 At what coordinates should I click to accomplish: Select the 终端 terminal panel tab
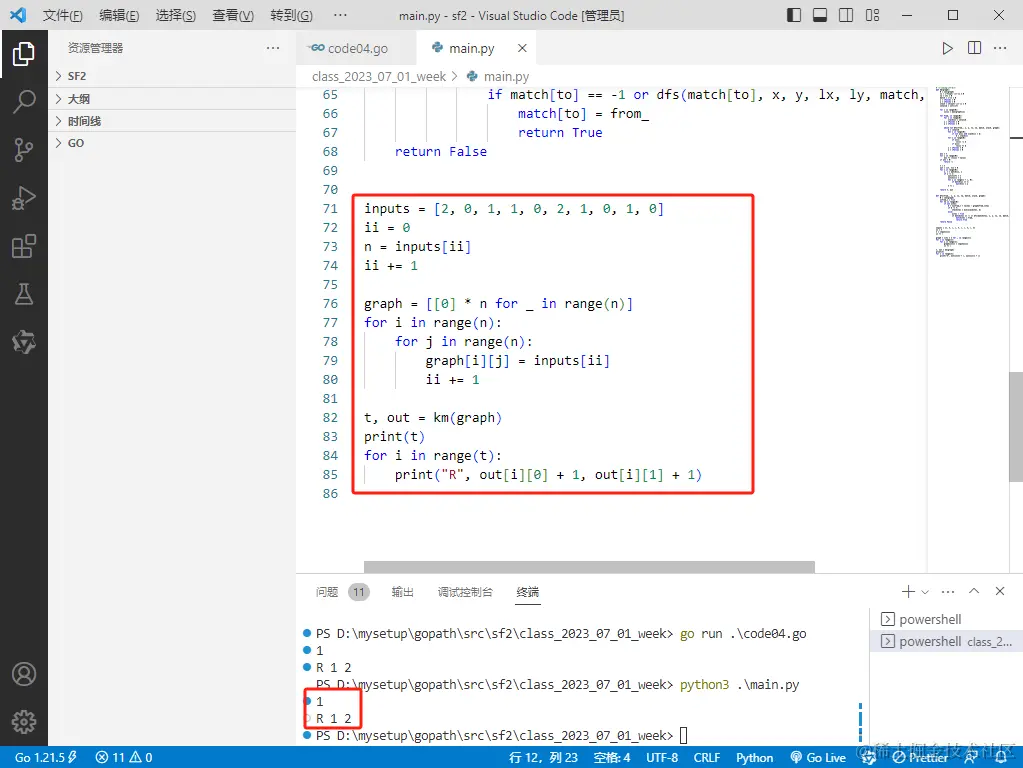coord(528,592)
